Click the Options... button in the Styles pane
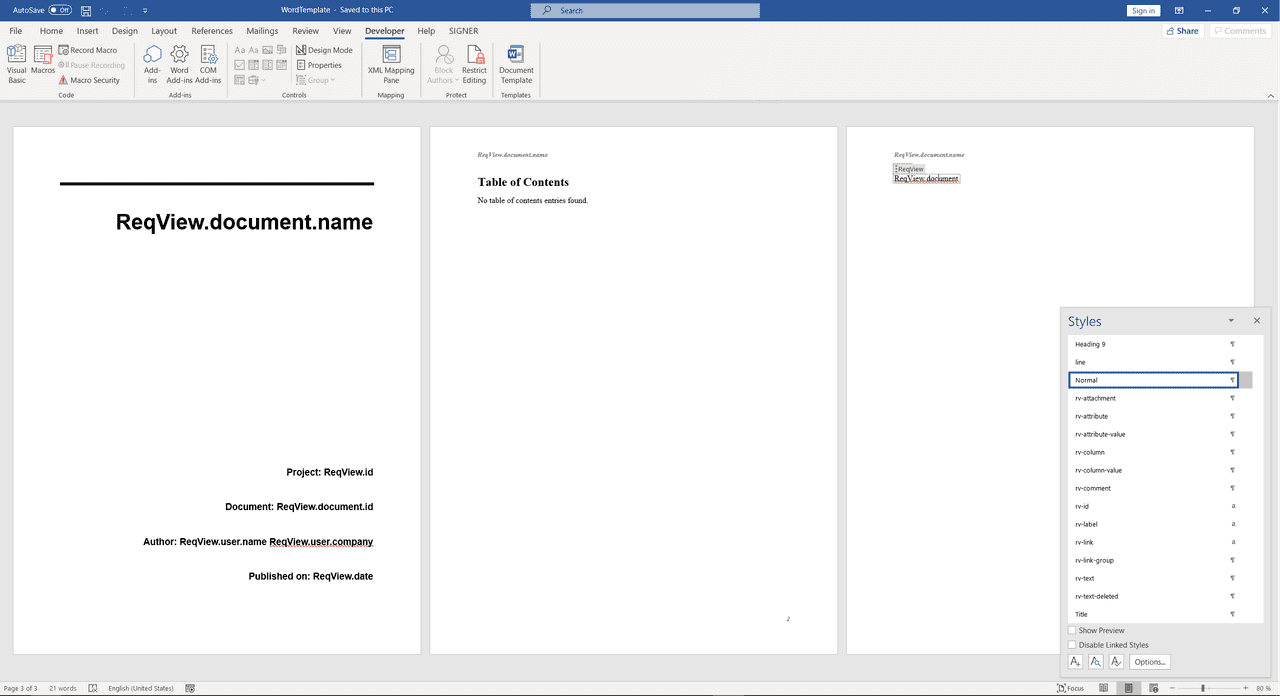Viewport: 1280px width, 696px height. pyautogui.click(x=1150, y=661)
